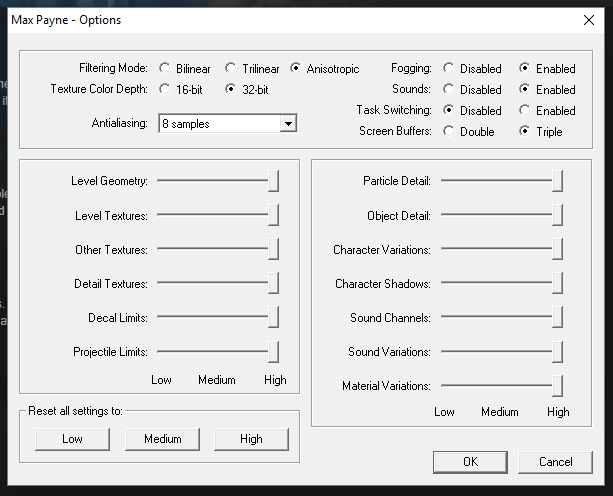Click the Object Detail slider handle

557,215
